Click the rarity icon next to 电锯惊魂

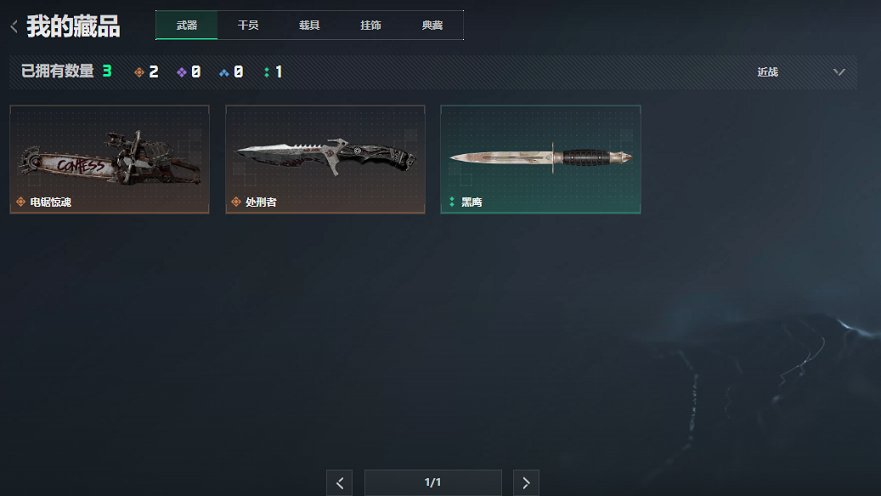21,202
